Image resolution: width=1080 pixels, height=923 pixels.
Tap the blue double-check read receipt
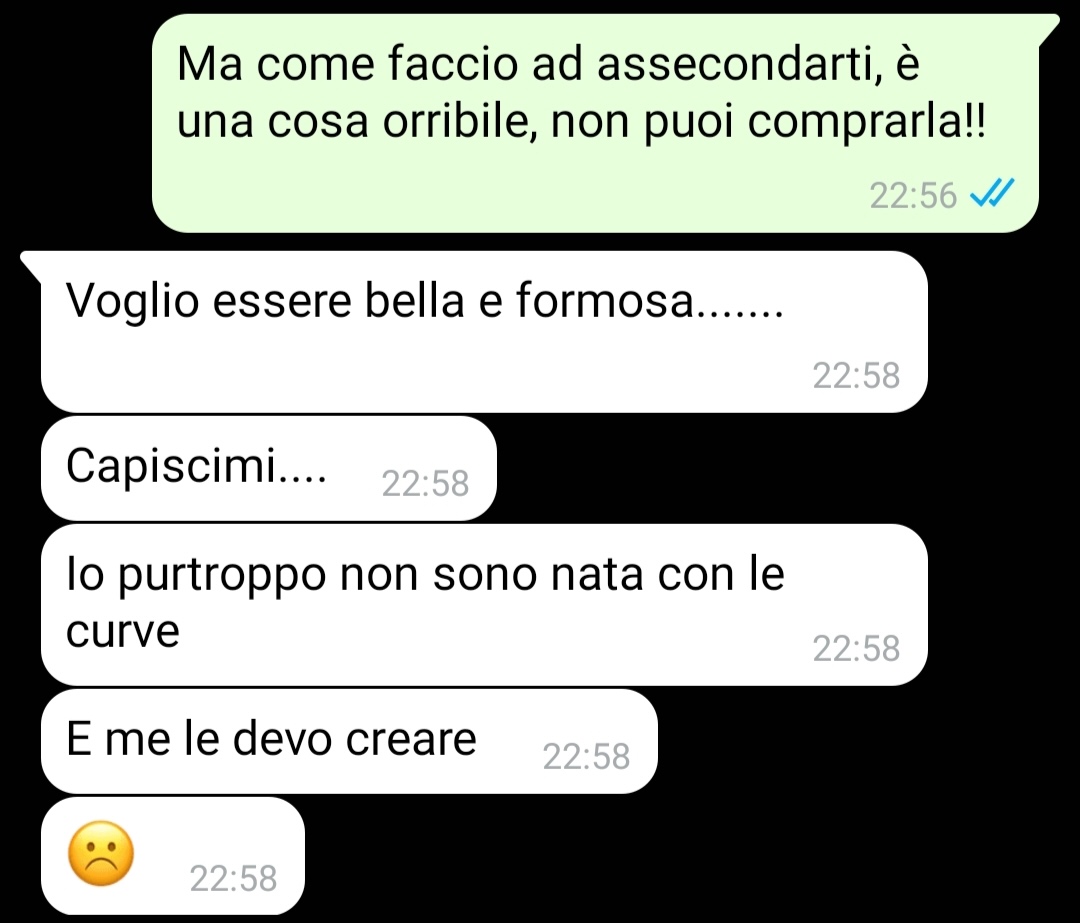[992, 194]
